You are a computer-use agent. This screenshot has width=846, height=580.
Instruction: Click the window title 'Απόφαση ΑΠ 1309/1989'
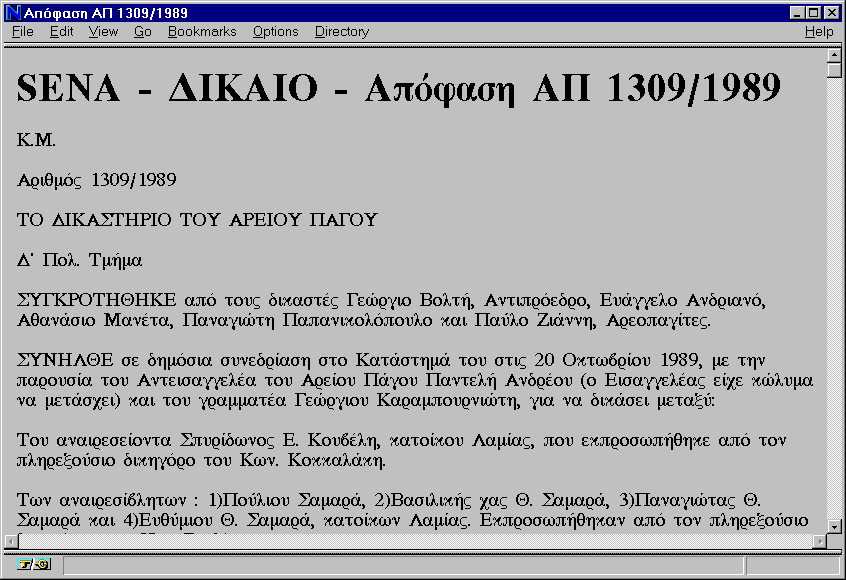tap(106, 13)
